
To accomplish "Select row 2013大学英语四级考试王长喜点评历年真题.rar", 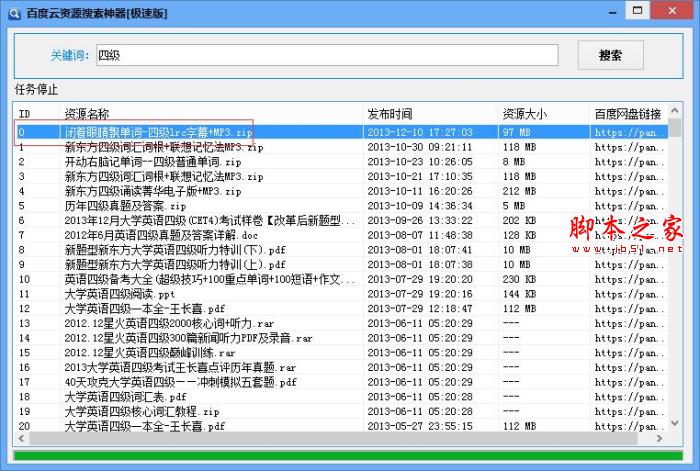I will pos(342,367).
